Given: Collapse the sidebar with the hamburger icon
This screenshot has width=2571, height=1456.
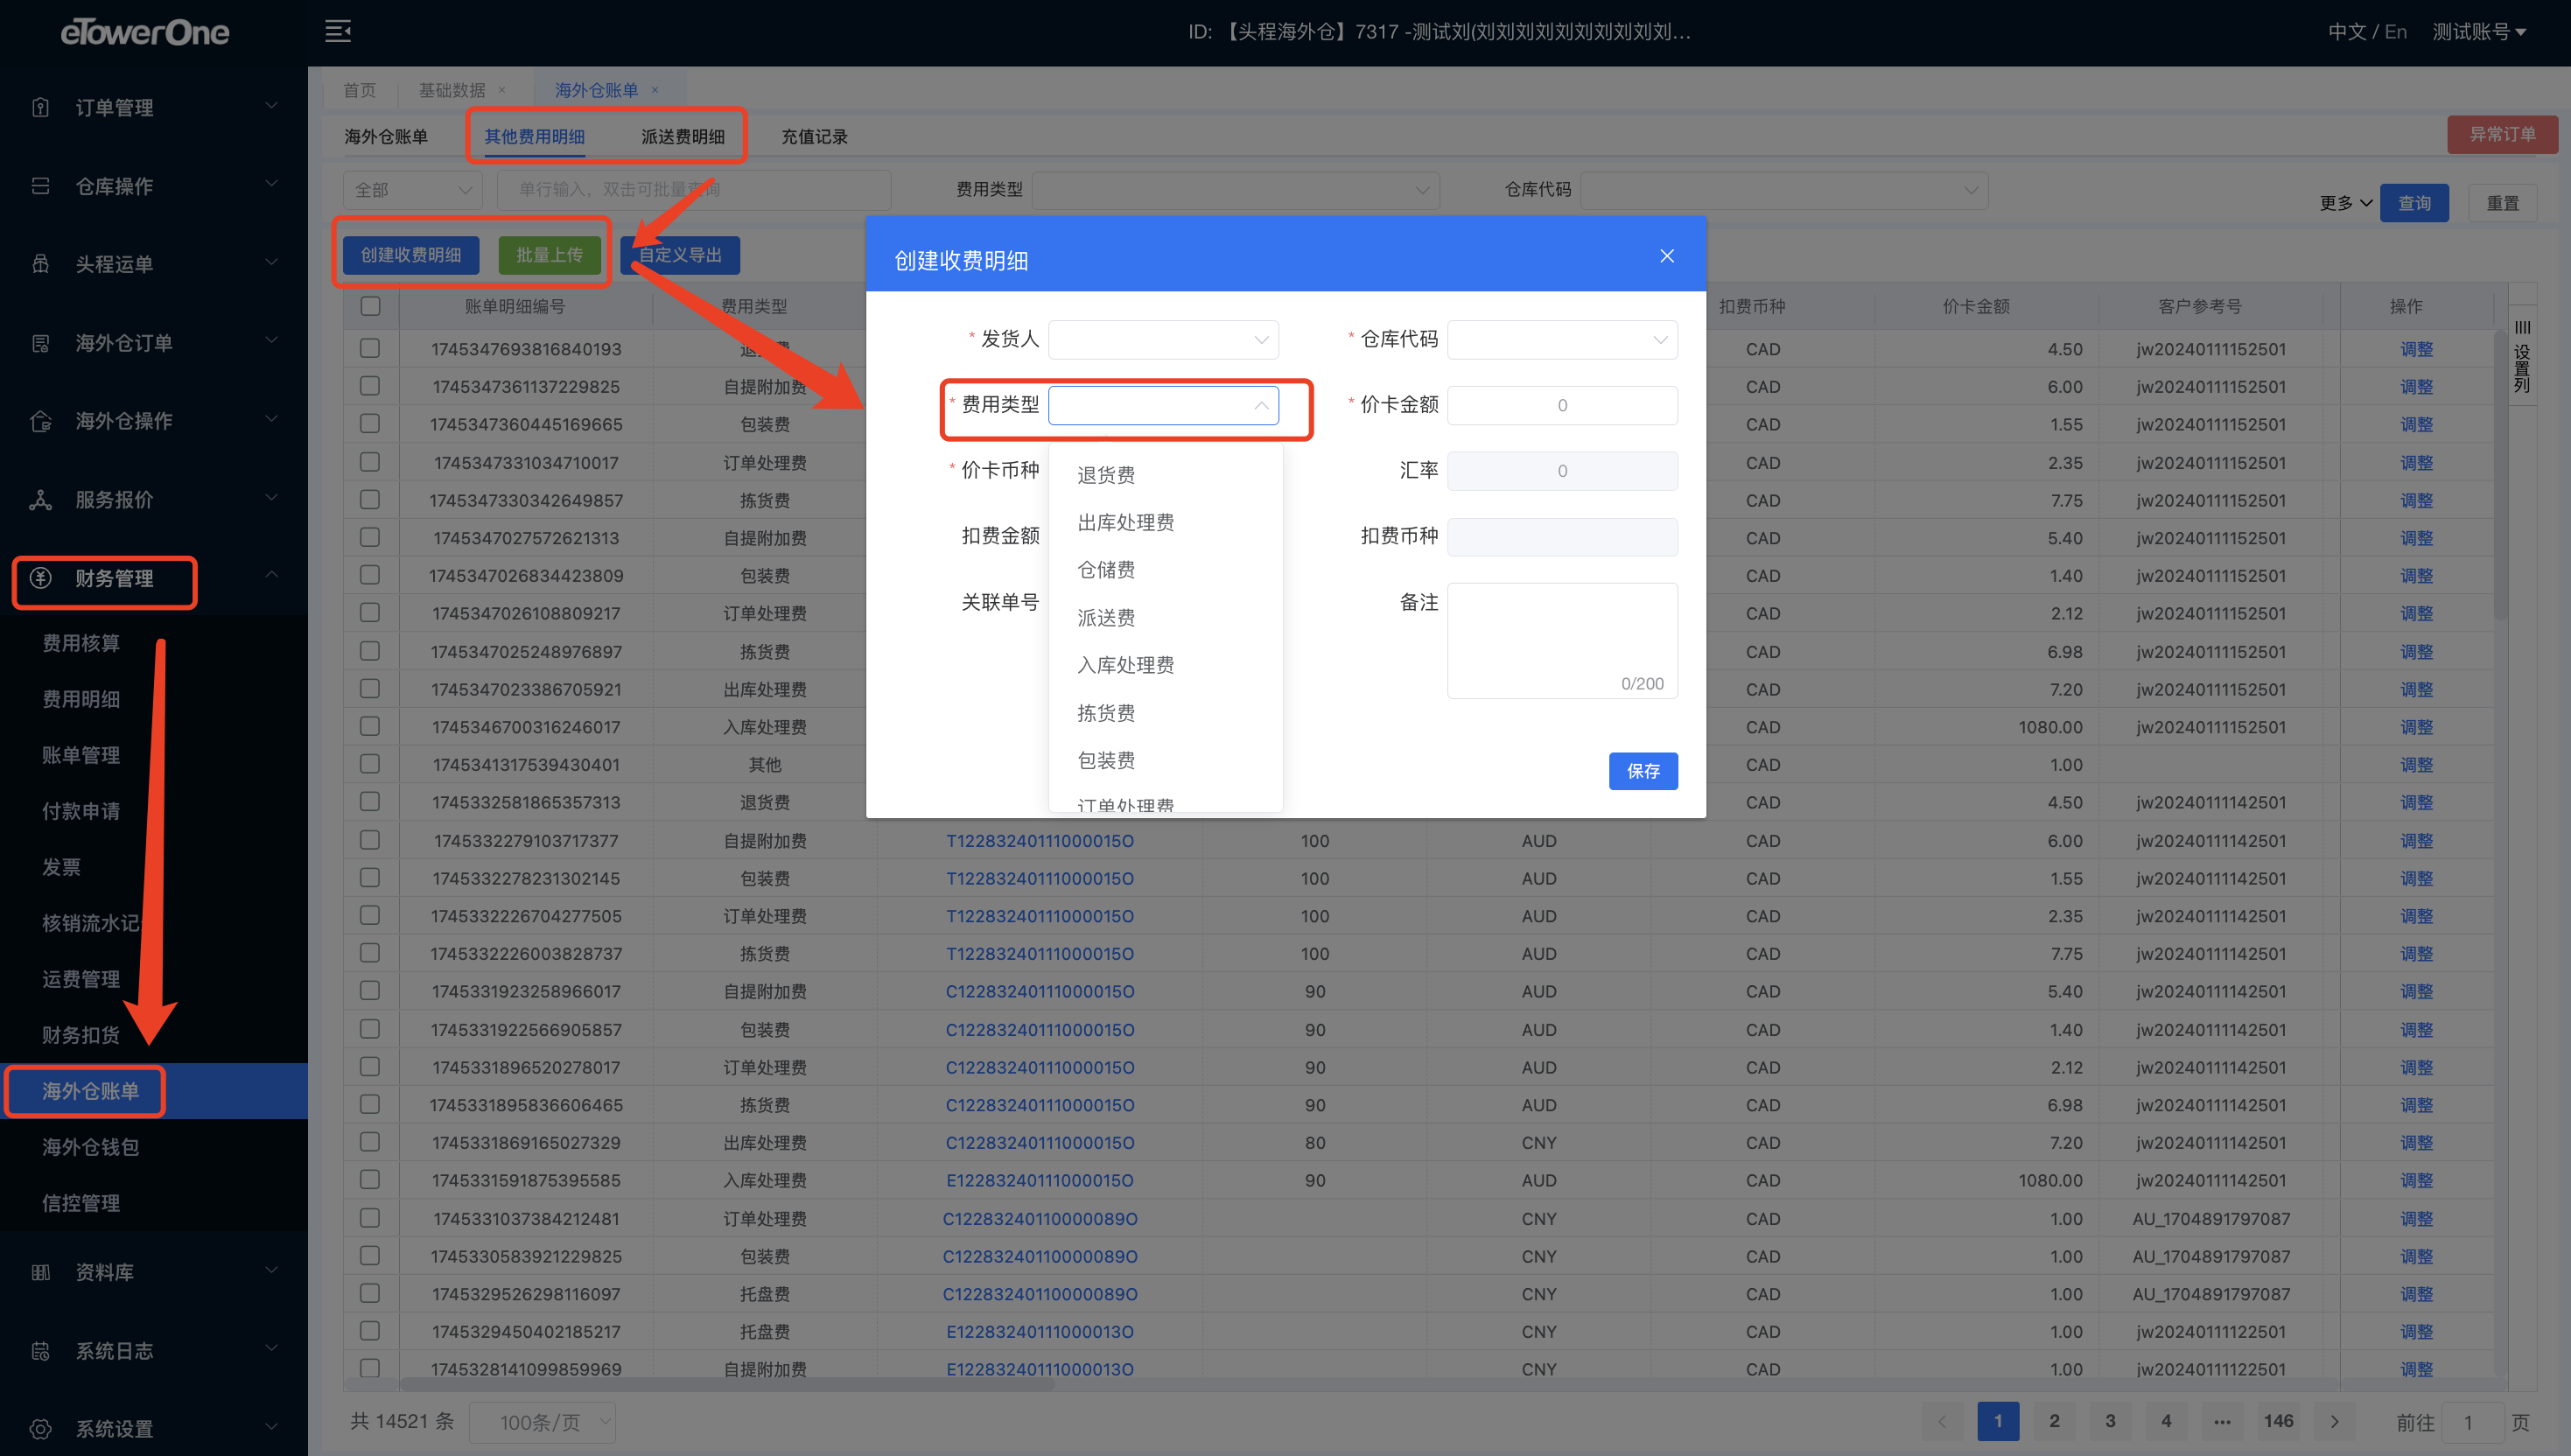Looking at the screenshot, I should pos(338,32).
